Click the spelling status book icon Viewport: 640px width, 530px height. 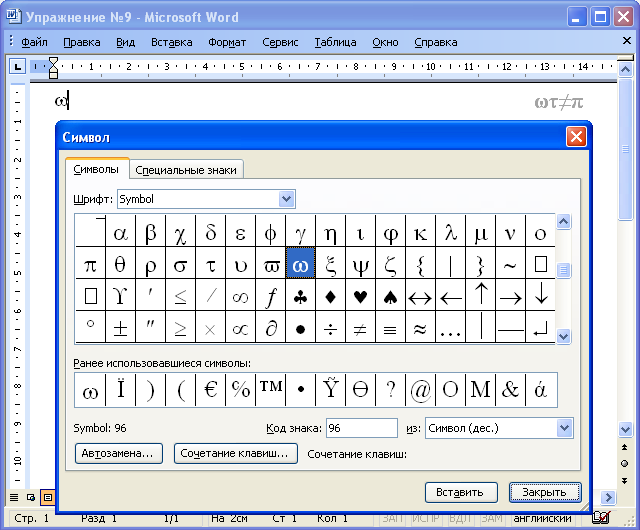[x=602, y=518]
